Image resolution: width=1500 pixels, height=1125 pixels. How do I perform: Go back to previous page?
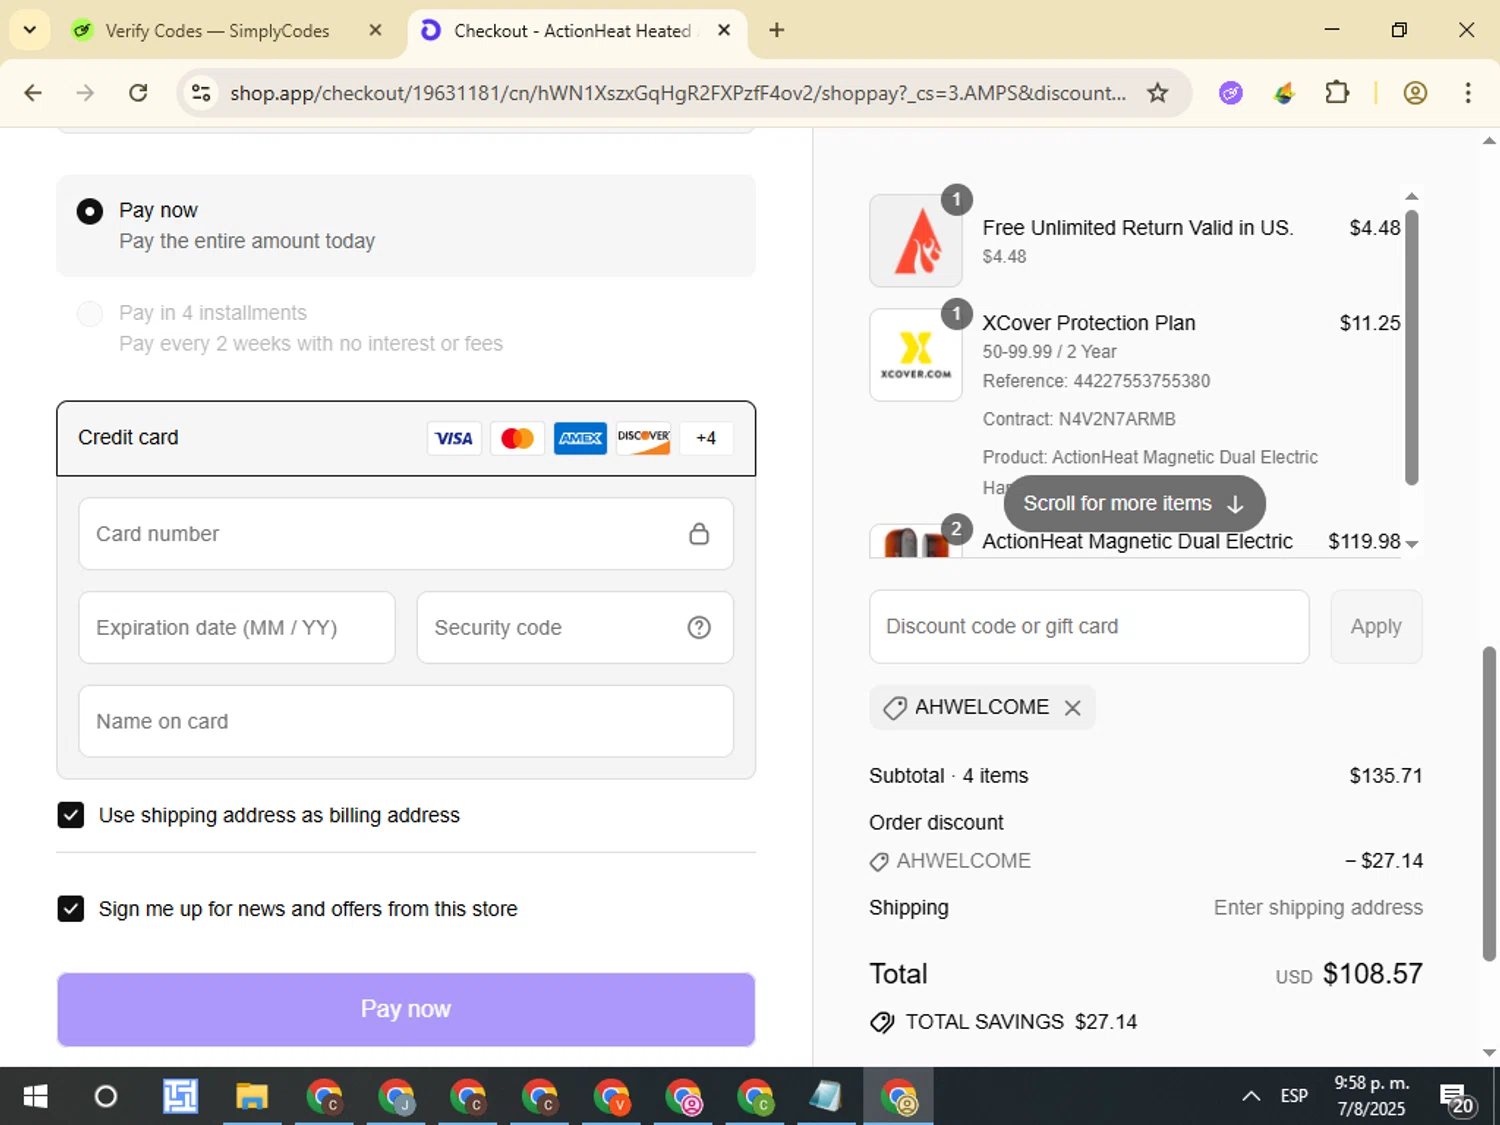click(x=33, y=93)
